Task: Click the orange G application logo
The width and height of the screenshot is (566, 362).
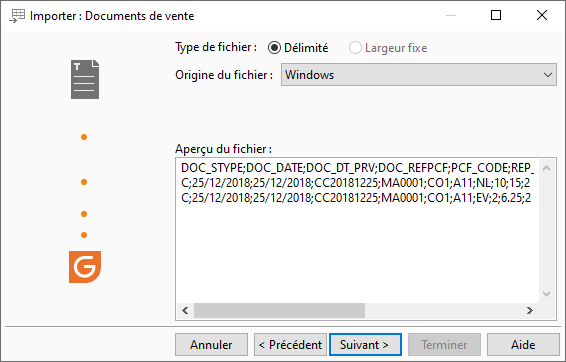Action: (85, 267)
